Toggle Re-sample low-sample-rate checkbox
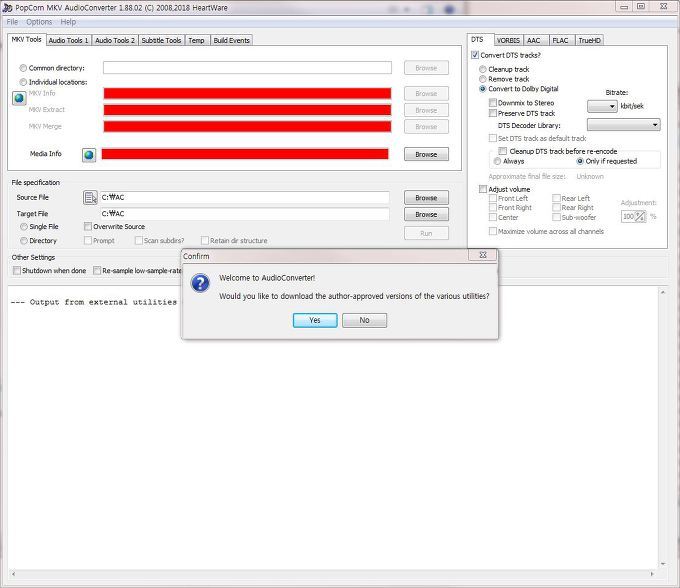Viewport: 680px width, 588px height. coord(97,271)
